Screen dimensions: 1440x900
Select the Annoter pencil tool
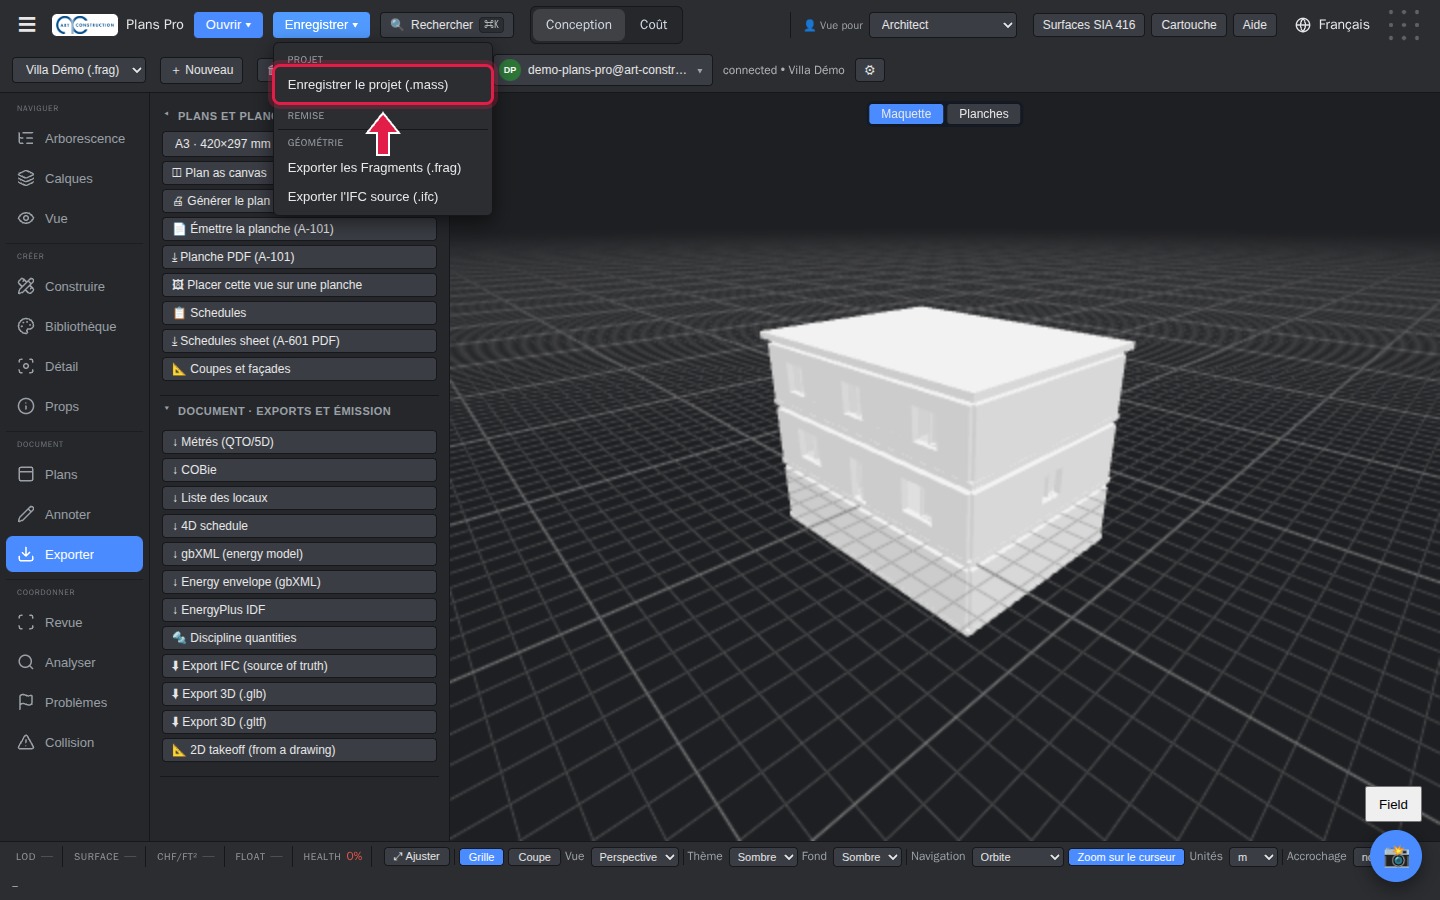[x=75, y=515]
